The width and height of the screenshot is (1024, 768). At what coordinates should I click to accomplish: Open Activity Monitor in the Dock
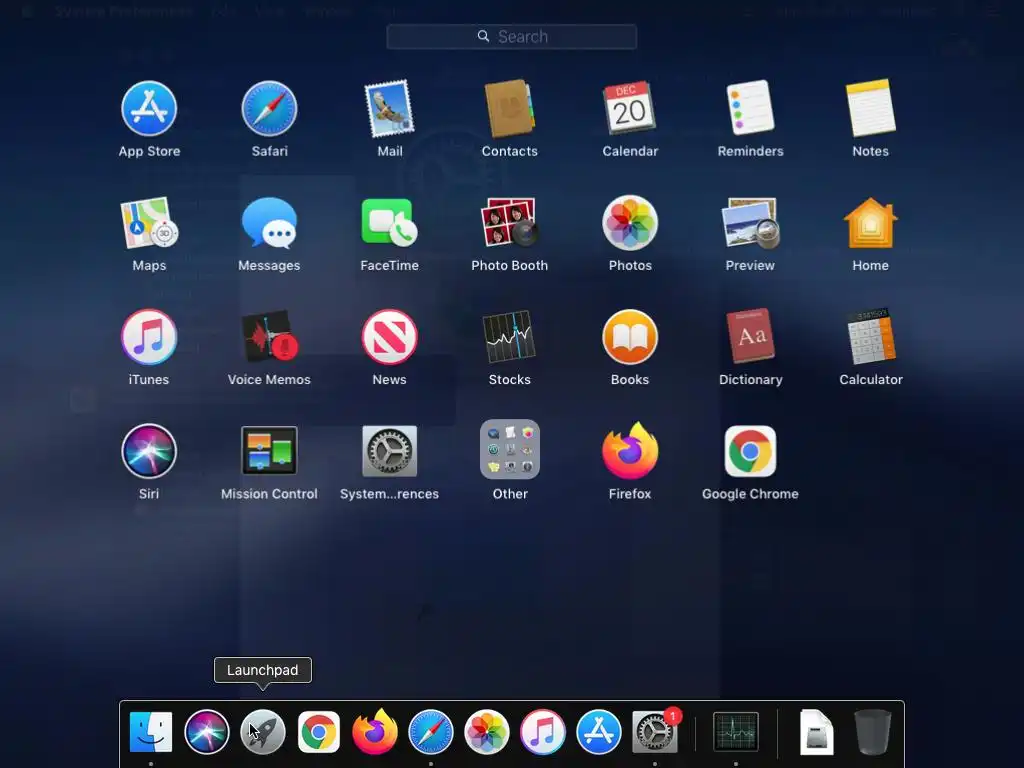coord(736,732)
